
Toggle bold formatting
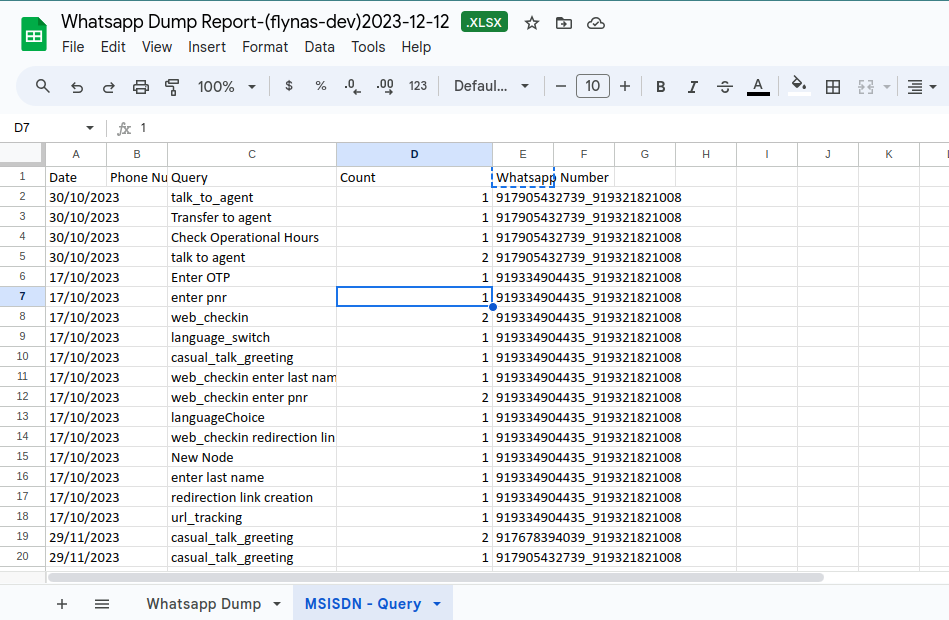click(x=660, y=87)
